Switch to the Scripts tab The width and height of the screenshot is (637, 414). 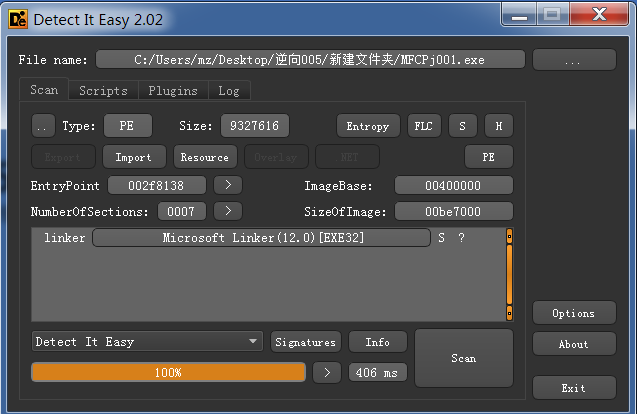pyautogui.click(x=103, y=90)
